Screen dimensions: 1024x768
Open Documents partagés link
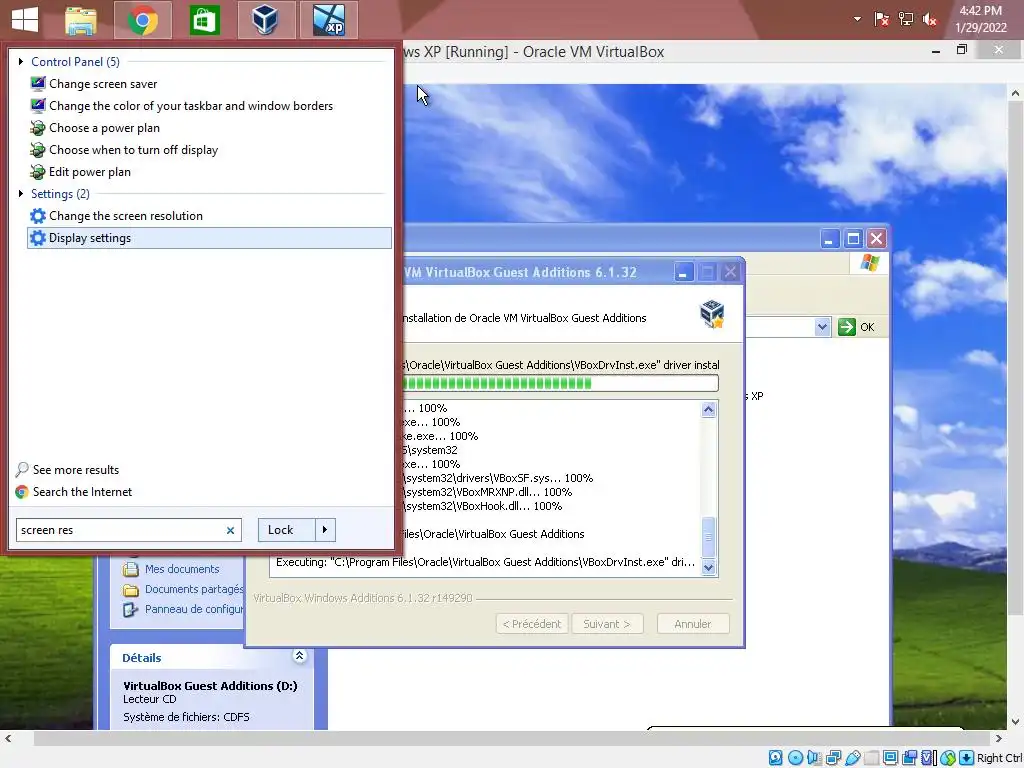194,589
